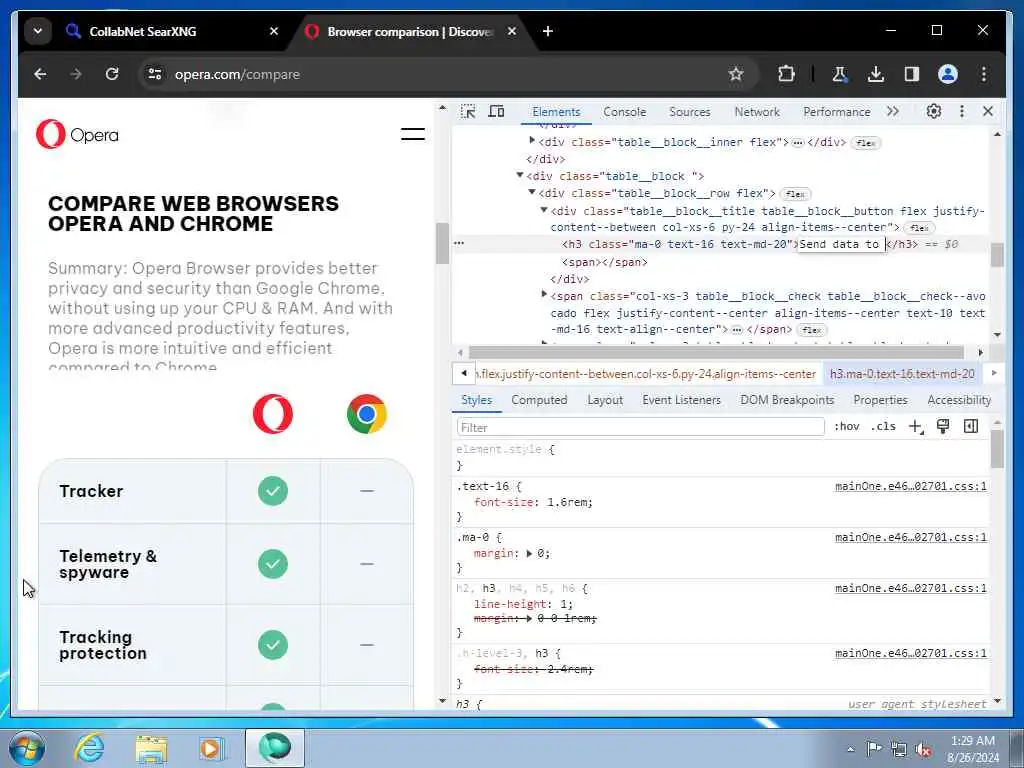This screenshot has width=1024, height=768.
Task: Open a new browser tab with plus
Action: click(548, 31)
